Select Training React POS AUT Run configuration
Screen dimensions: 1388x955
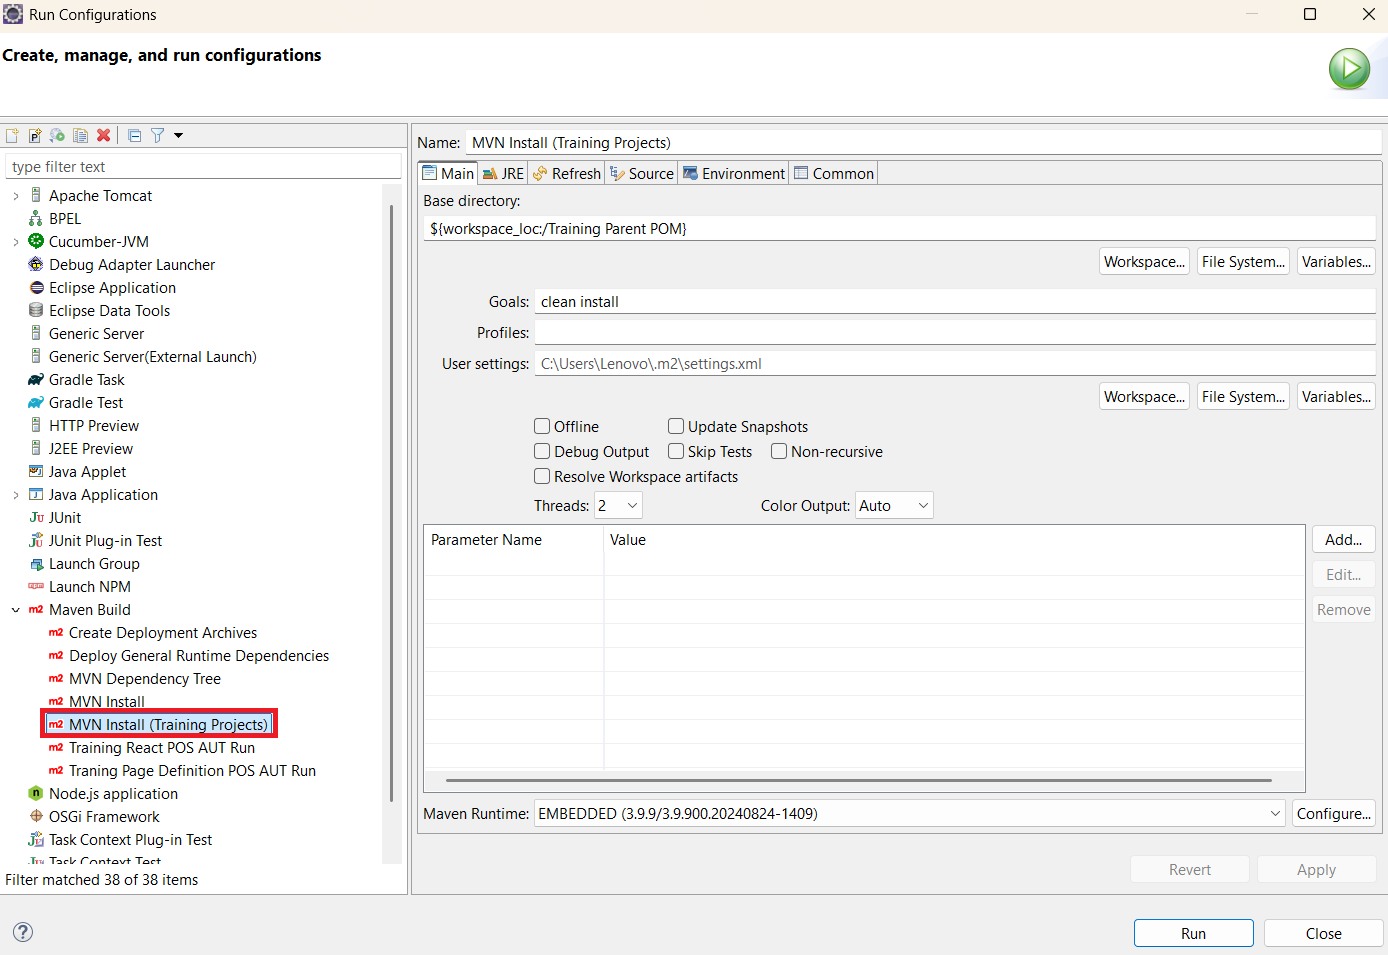point(162,748)
